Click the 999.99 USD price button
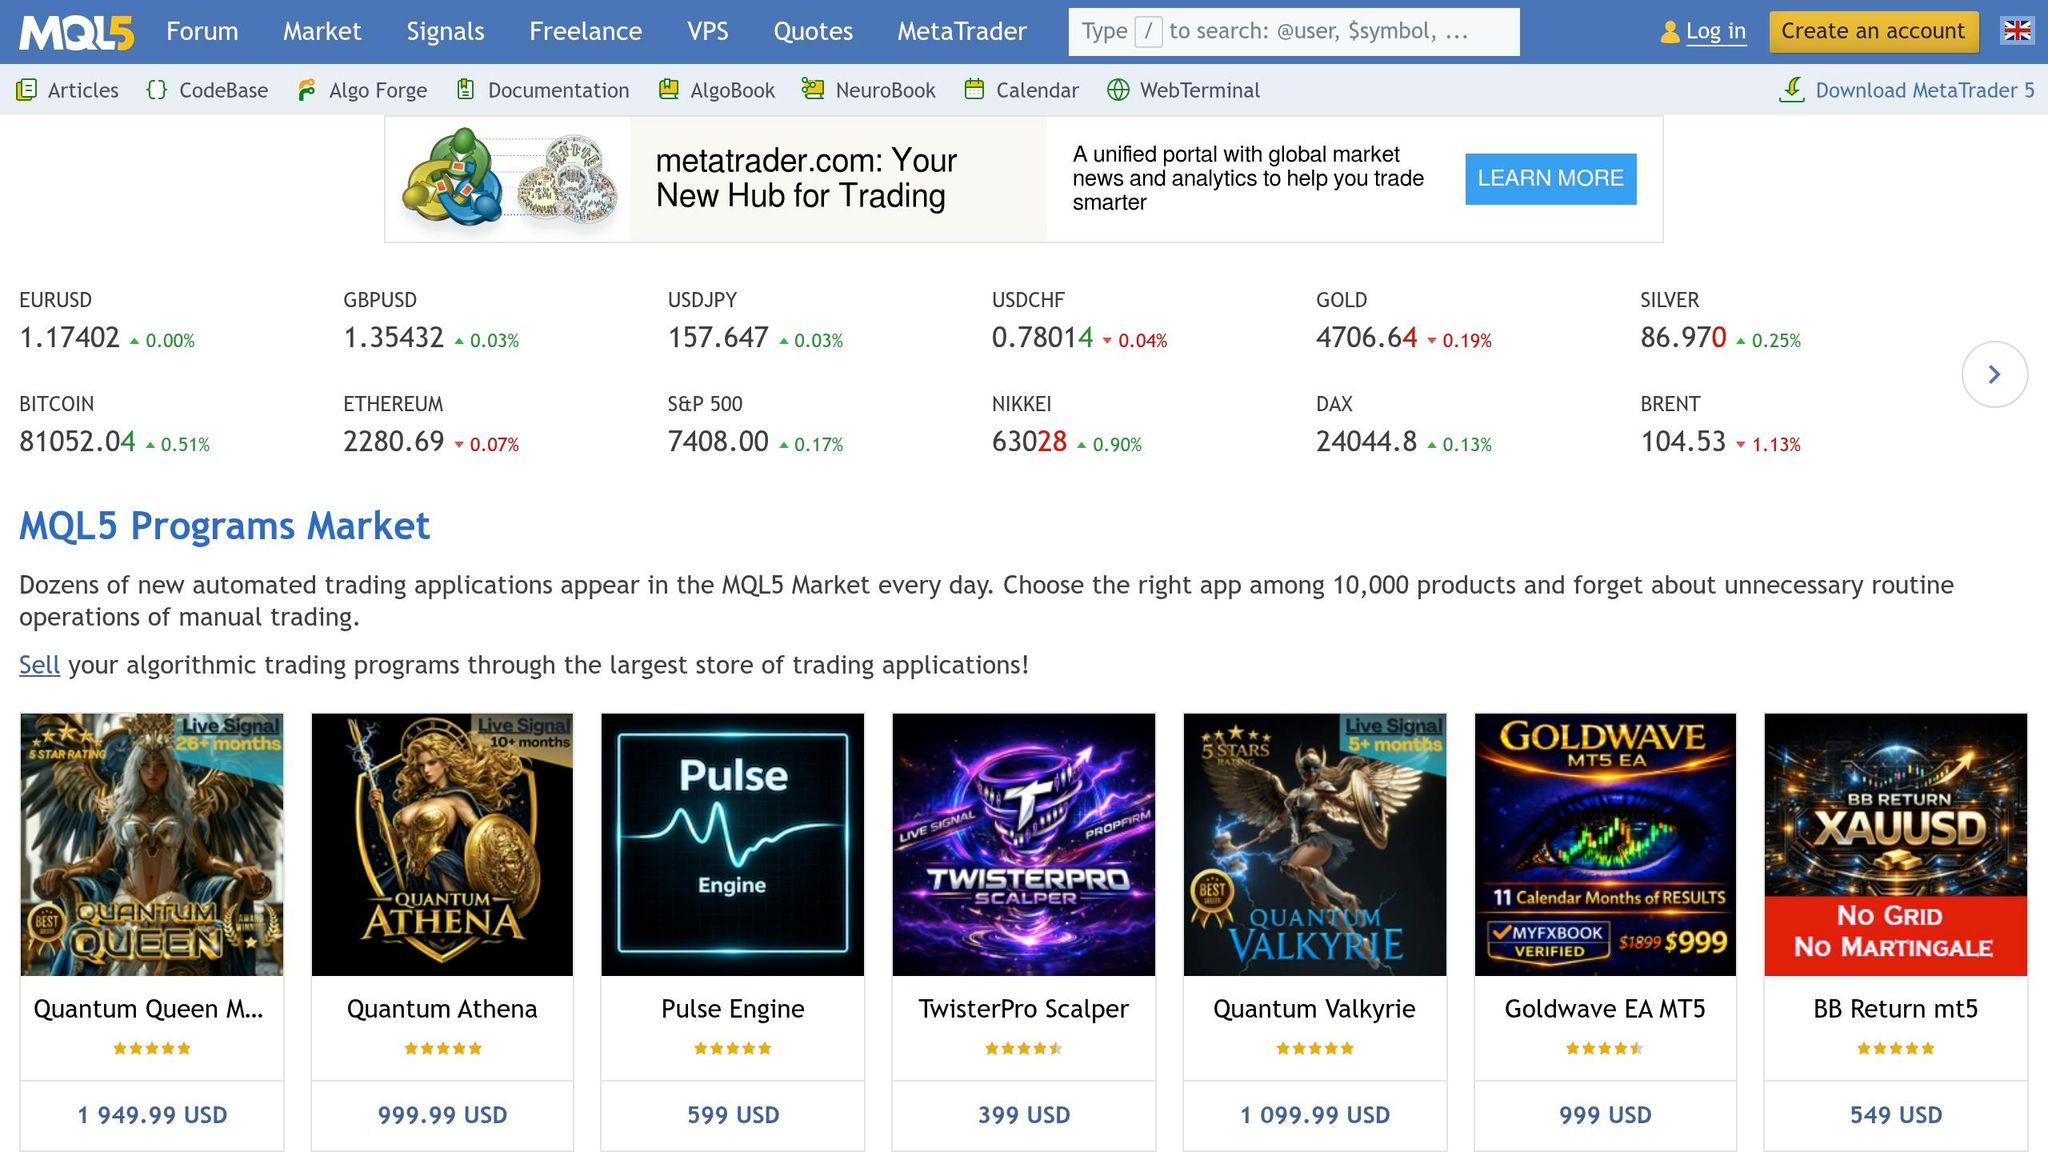This screenshot has width=2048, height=1152. tap(442, 1115)
